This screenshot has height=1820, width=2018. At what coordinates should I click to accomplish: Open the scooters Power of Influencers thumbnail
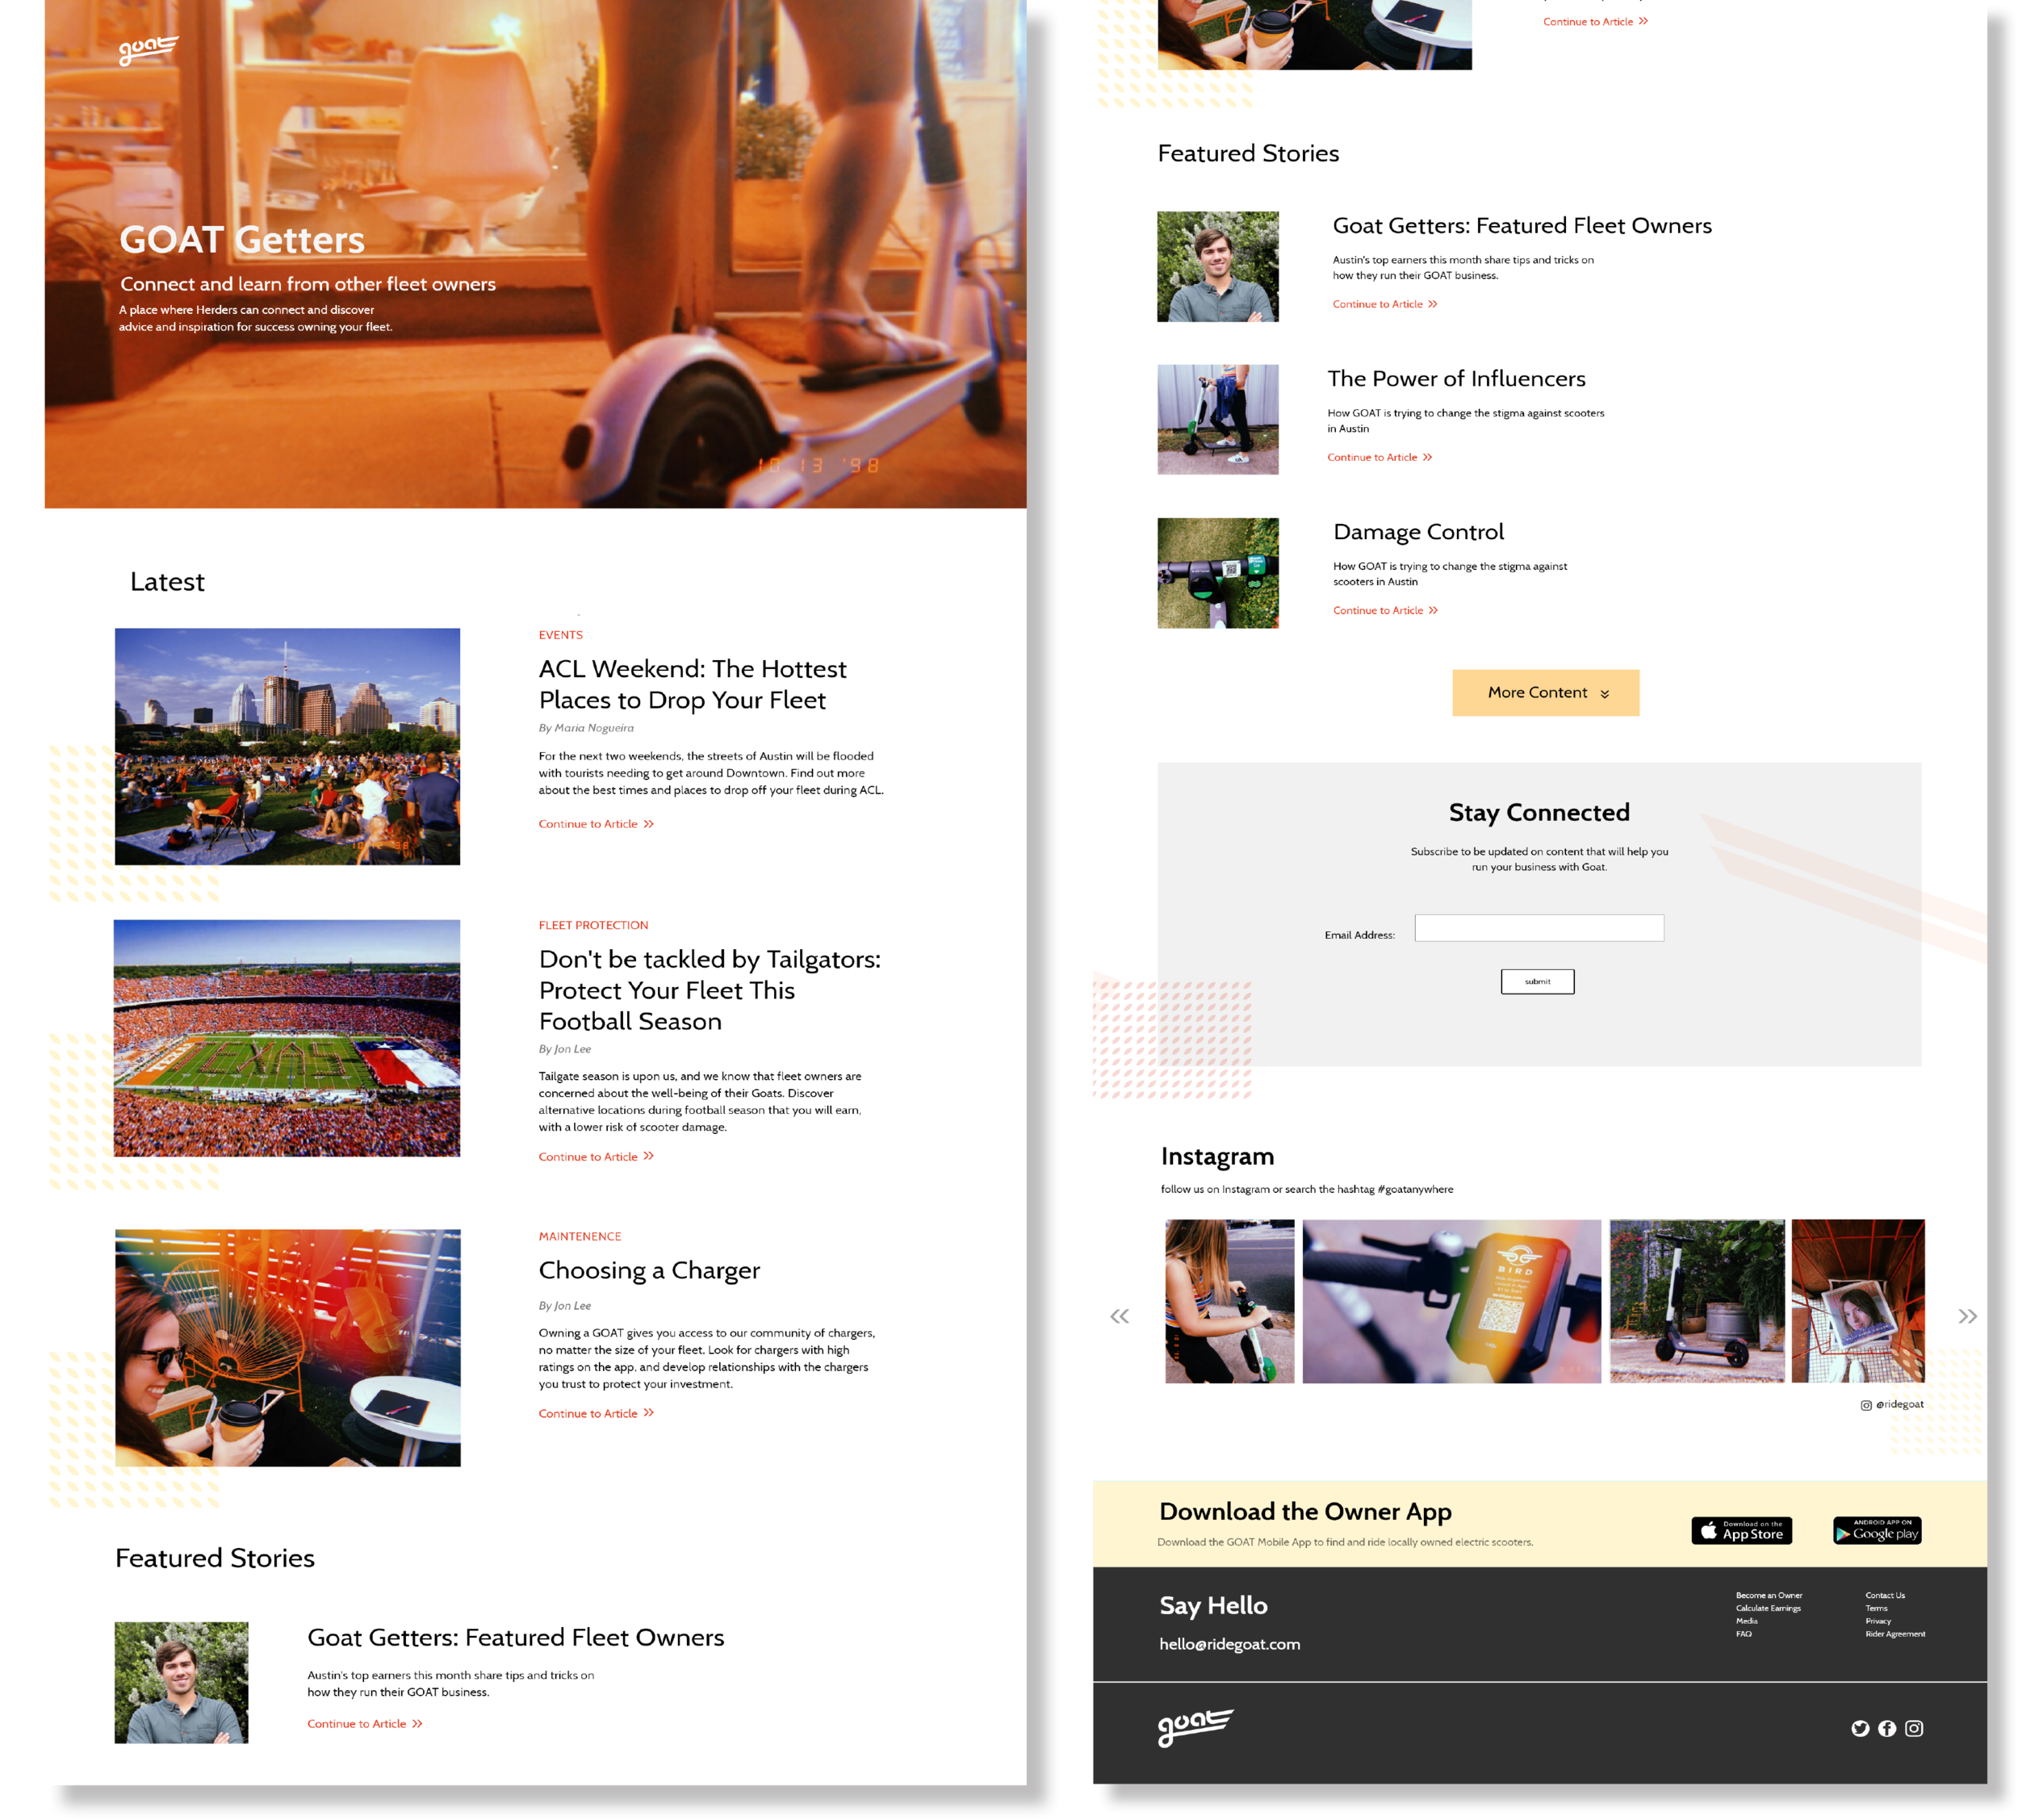[x=1217, y=419]
